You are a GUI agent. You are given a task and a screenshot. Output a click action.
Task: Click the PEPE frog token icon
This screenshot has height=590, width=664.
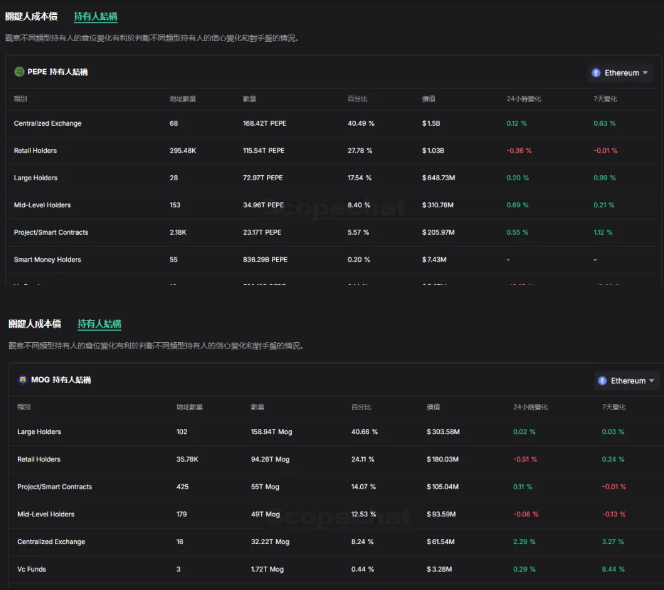pos(19,72)
